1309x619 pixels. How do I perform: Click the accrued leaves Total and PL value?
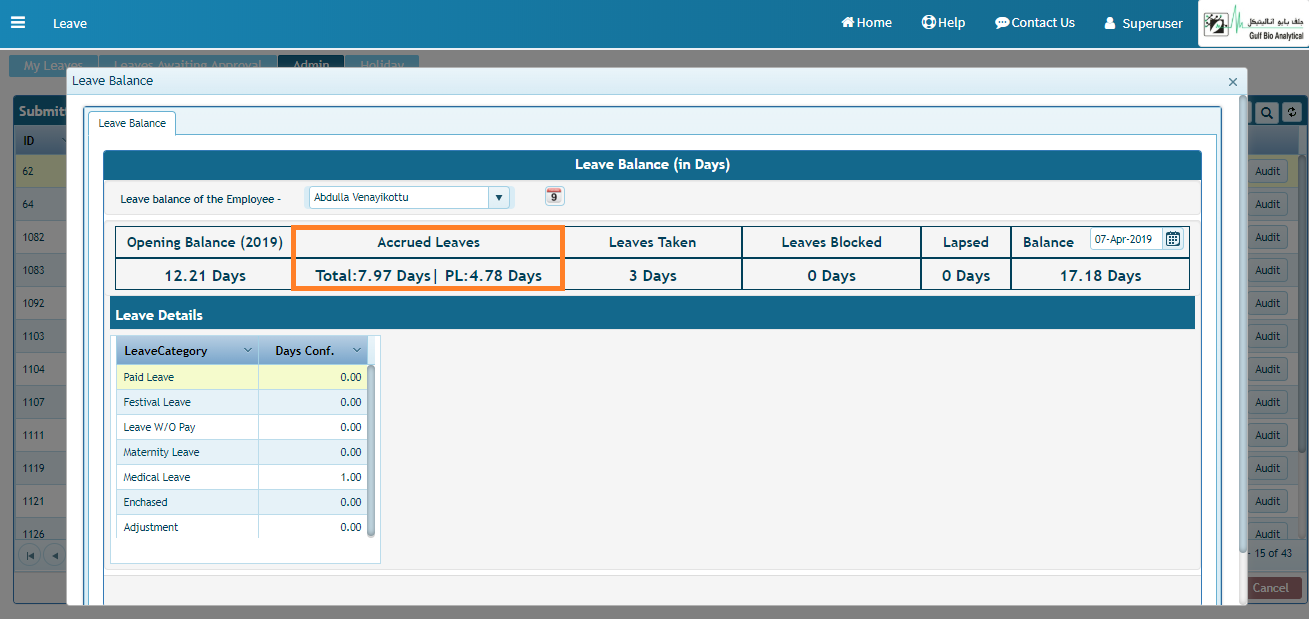[x=428, y=275]
